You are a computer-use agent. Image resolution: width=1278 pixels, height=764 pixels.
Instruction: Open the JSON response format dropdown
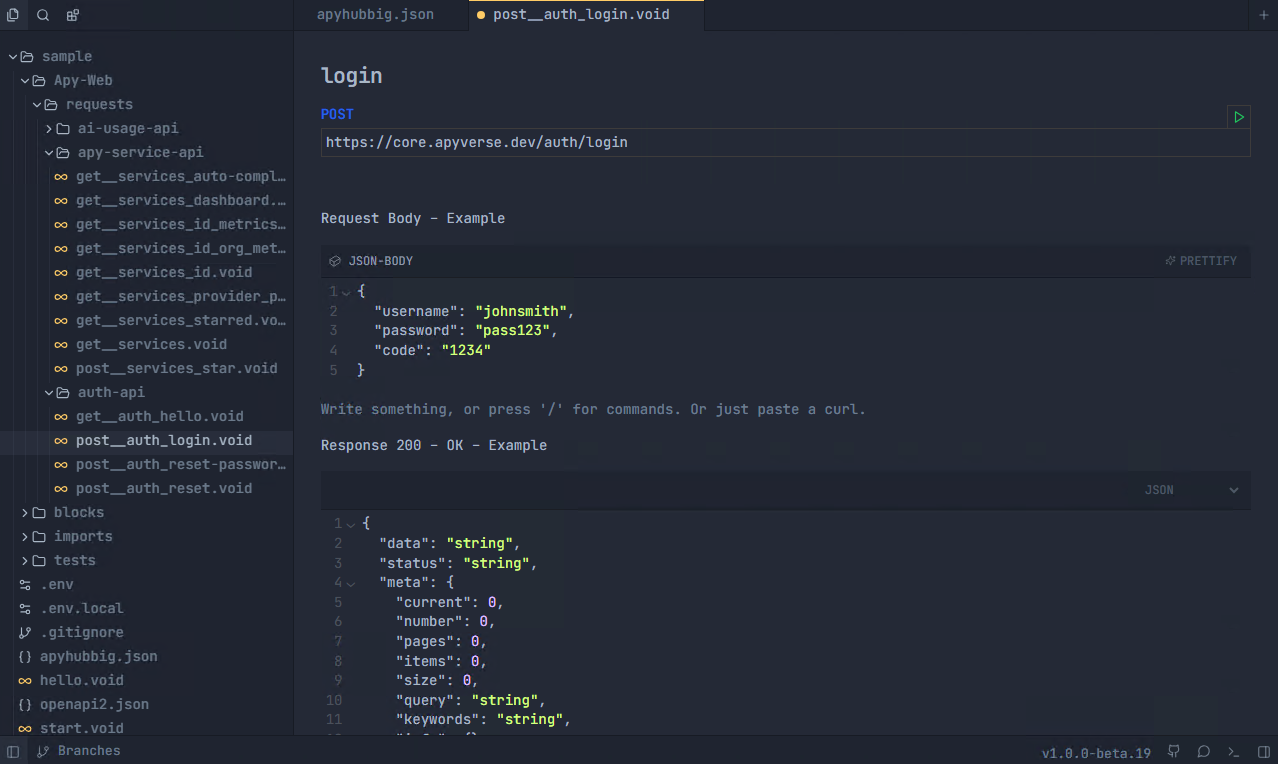(x=1234, y=490)
